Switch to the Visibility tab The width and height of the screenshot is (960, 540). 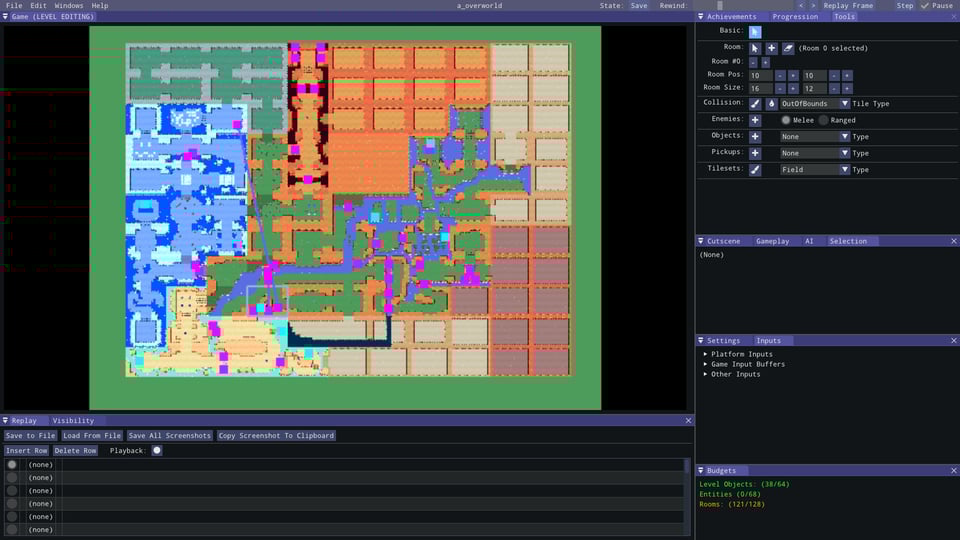[73, 421]
